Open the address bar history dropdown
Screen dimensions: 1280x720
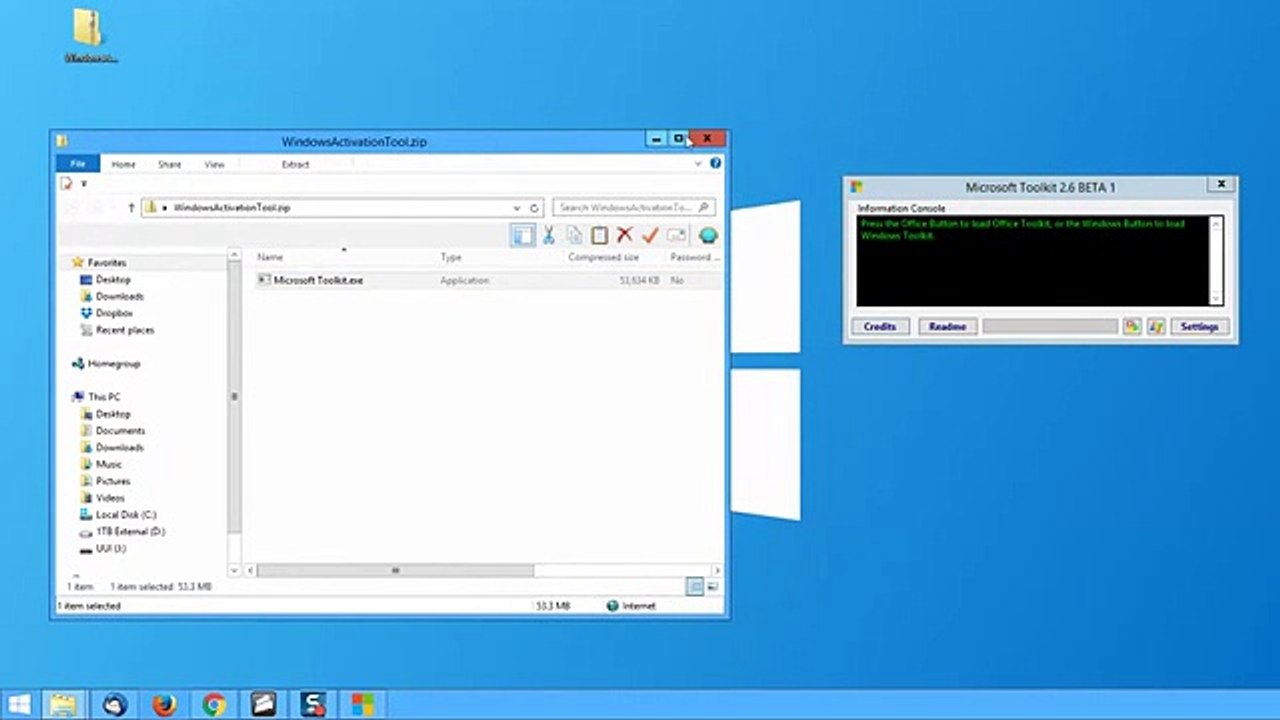pyautogui.click(x=517, y=208)
